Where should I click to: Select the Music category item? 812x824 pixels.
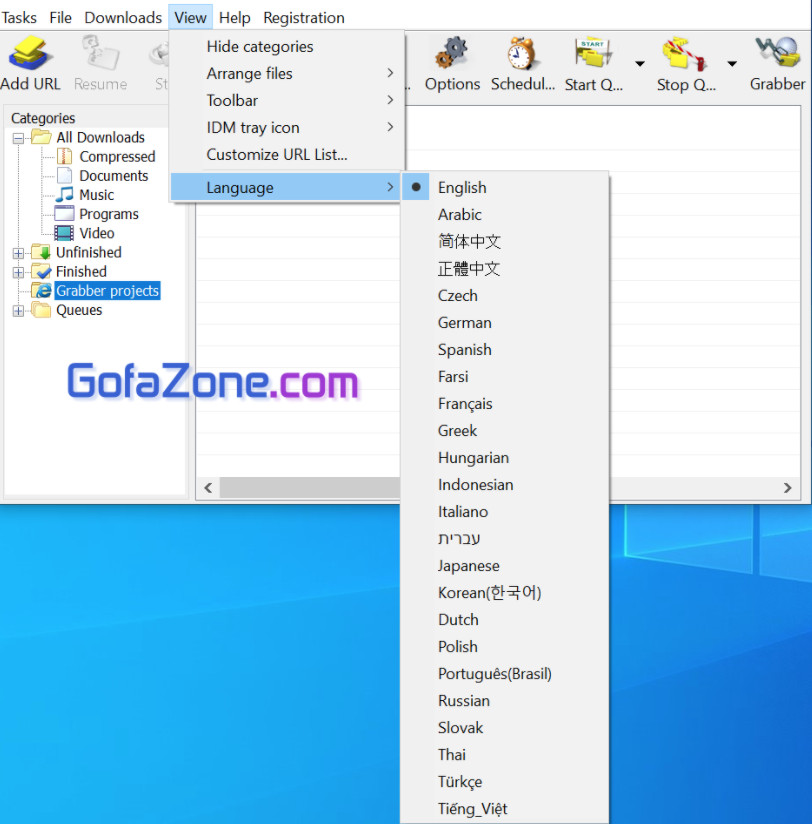point(96,195)
